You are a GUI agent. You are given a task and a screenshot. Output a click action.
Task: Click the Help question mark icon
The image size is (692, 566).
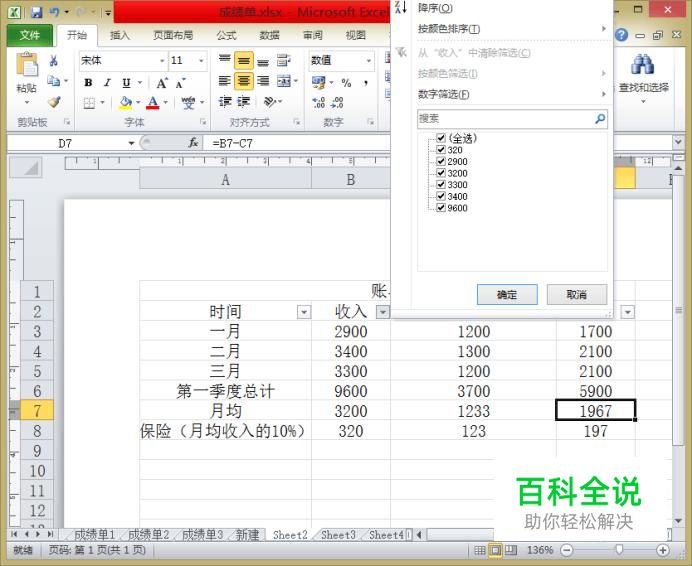tap(621, 35)
